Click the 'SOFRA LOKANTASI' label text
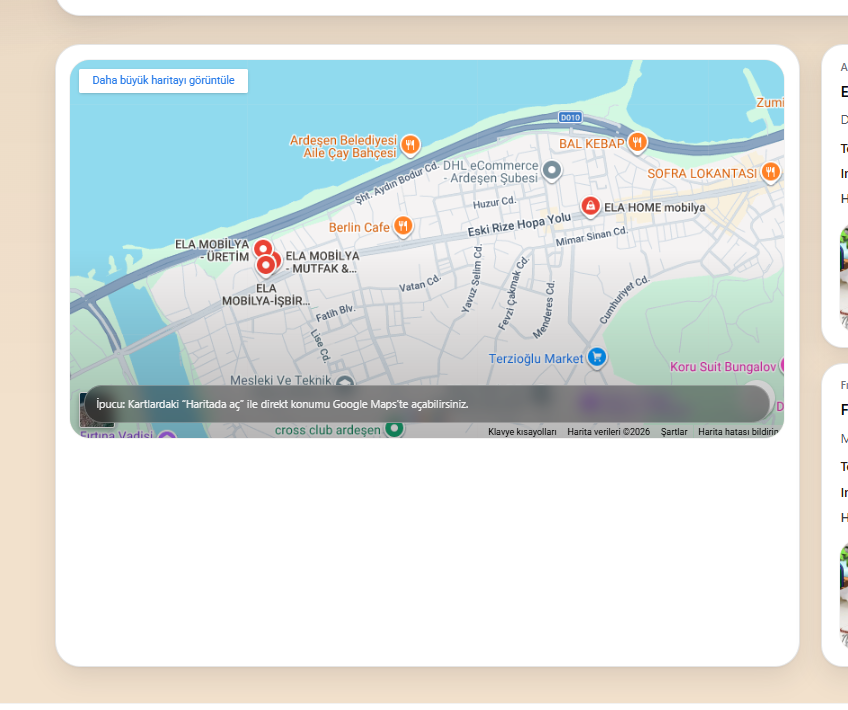 [x=702, y=174]
